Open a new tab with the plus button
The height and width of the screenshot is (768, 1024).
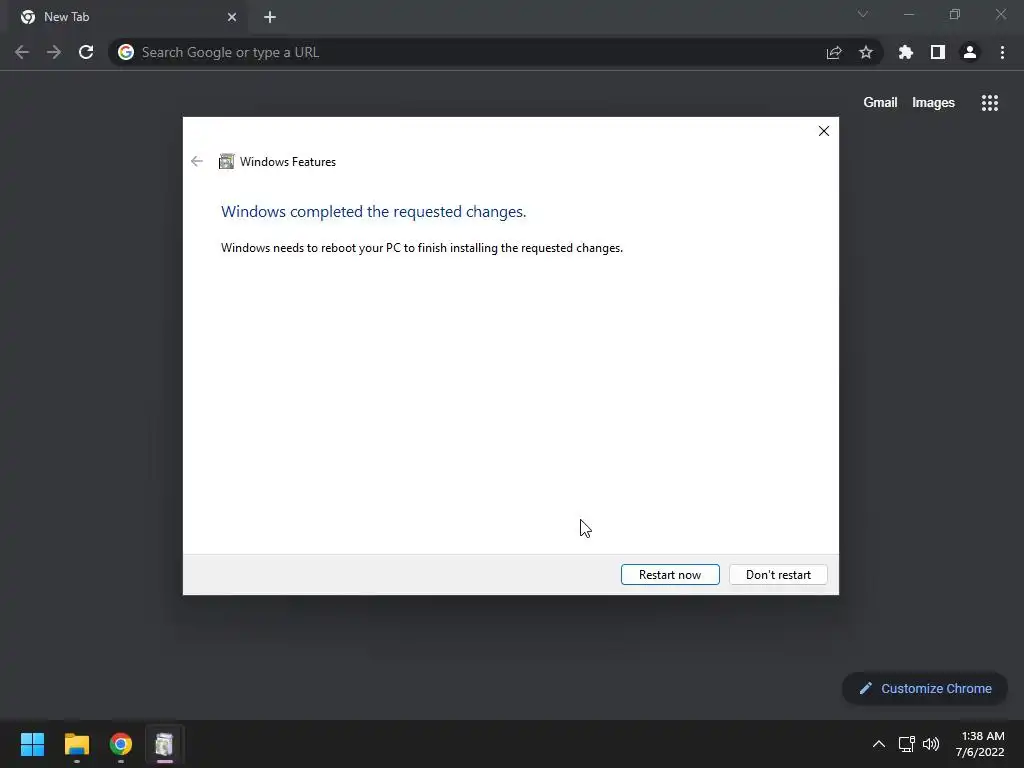coord(270,17)
